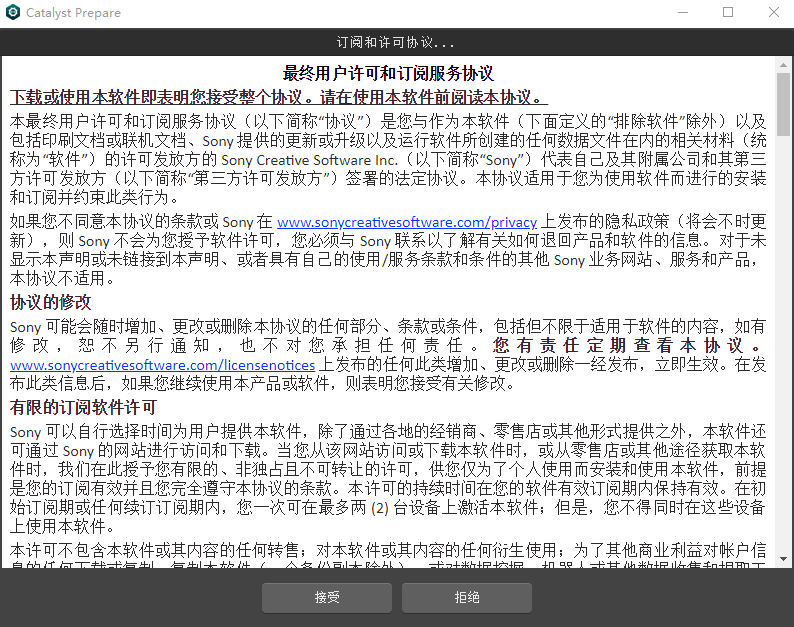This screenshot has height=627, width=794.
Task: Decline the agreement with the 拒绝 button
Action: 467,598
